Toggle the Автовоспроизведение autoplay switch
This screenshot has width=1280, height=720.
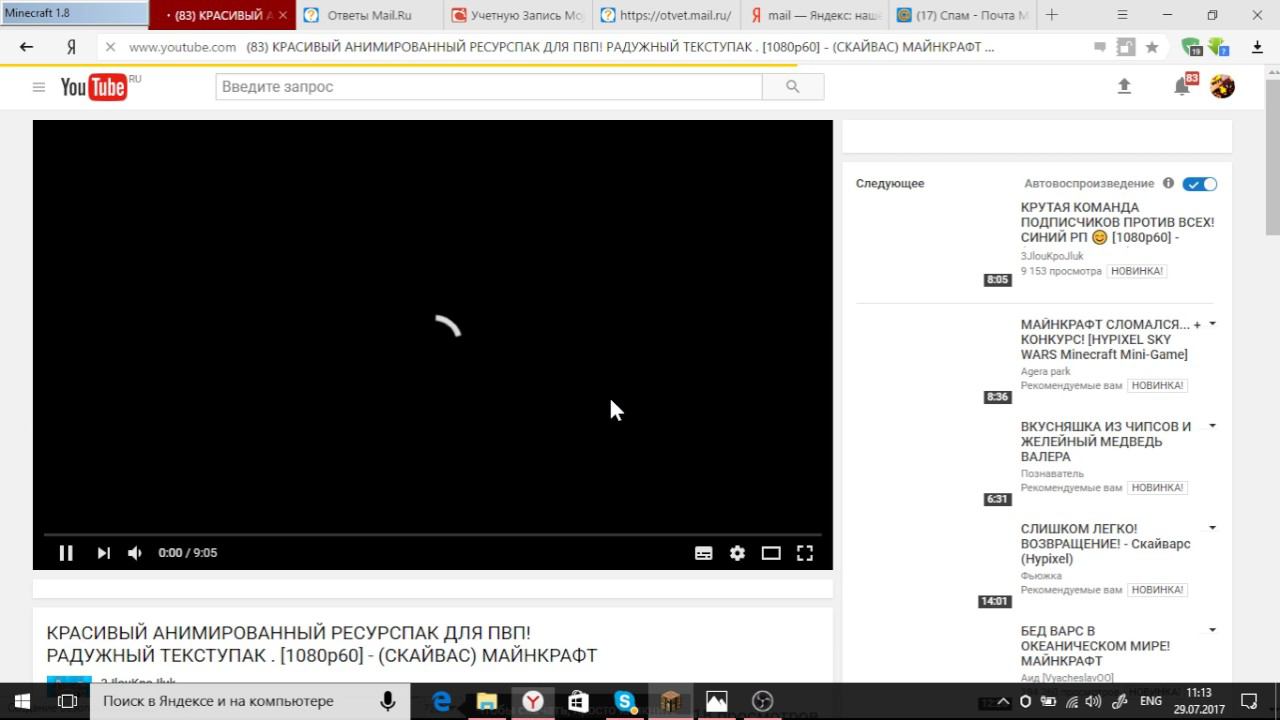(1200, 184)
